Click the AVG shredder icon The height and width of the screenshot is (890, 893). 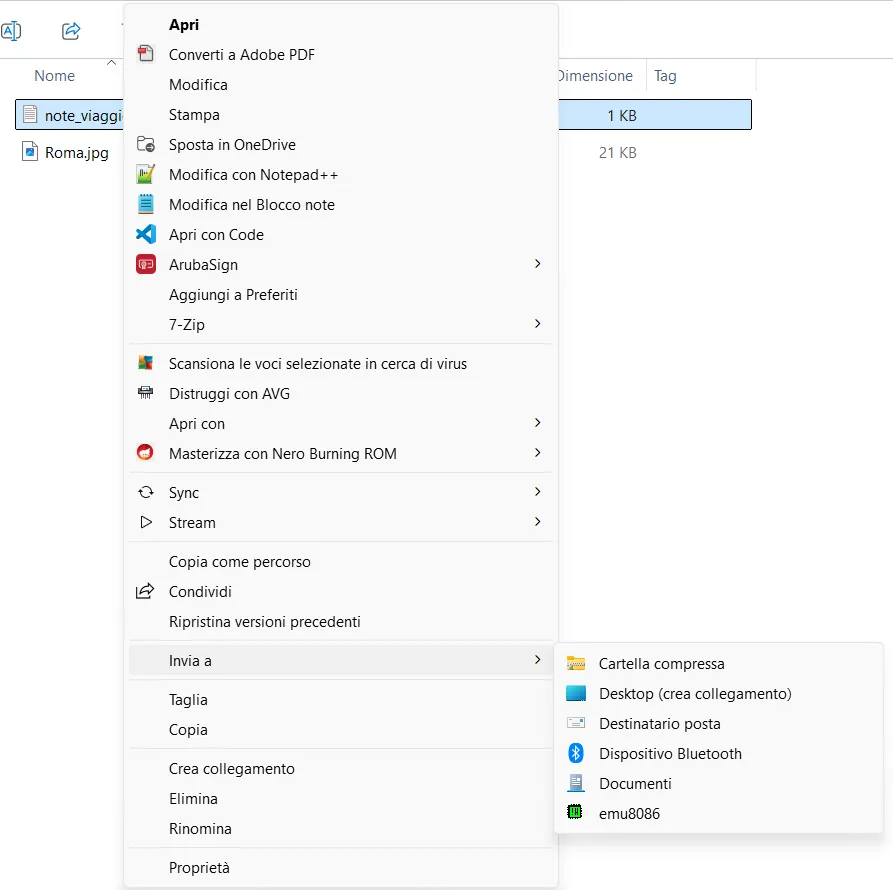[146, 392]
